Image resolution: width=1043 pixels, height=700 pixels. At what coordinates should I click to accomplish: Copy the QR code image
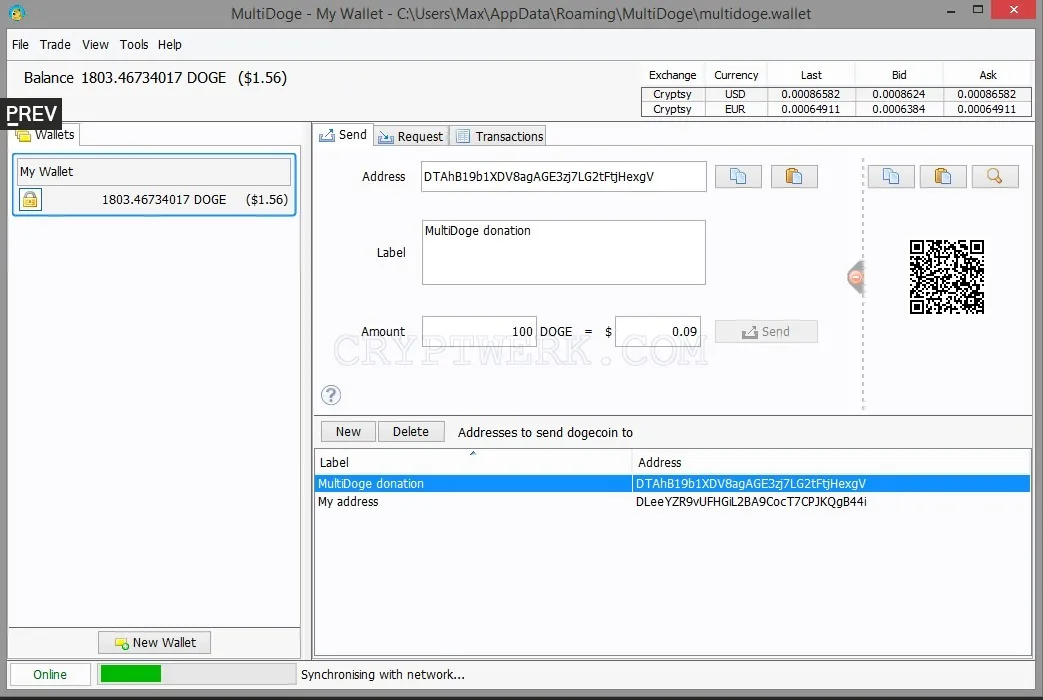891,176
